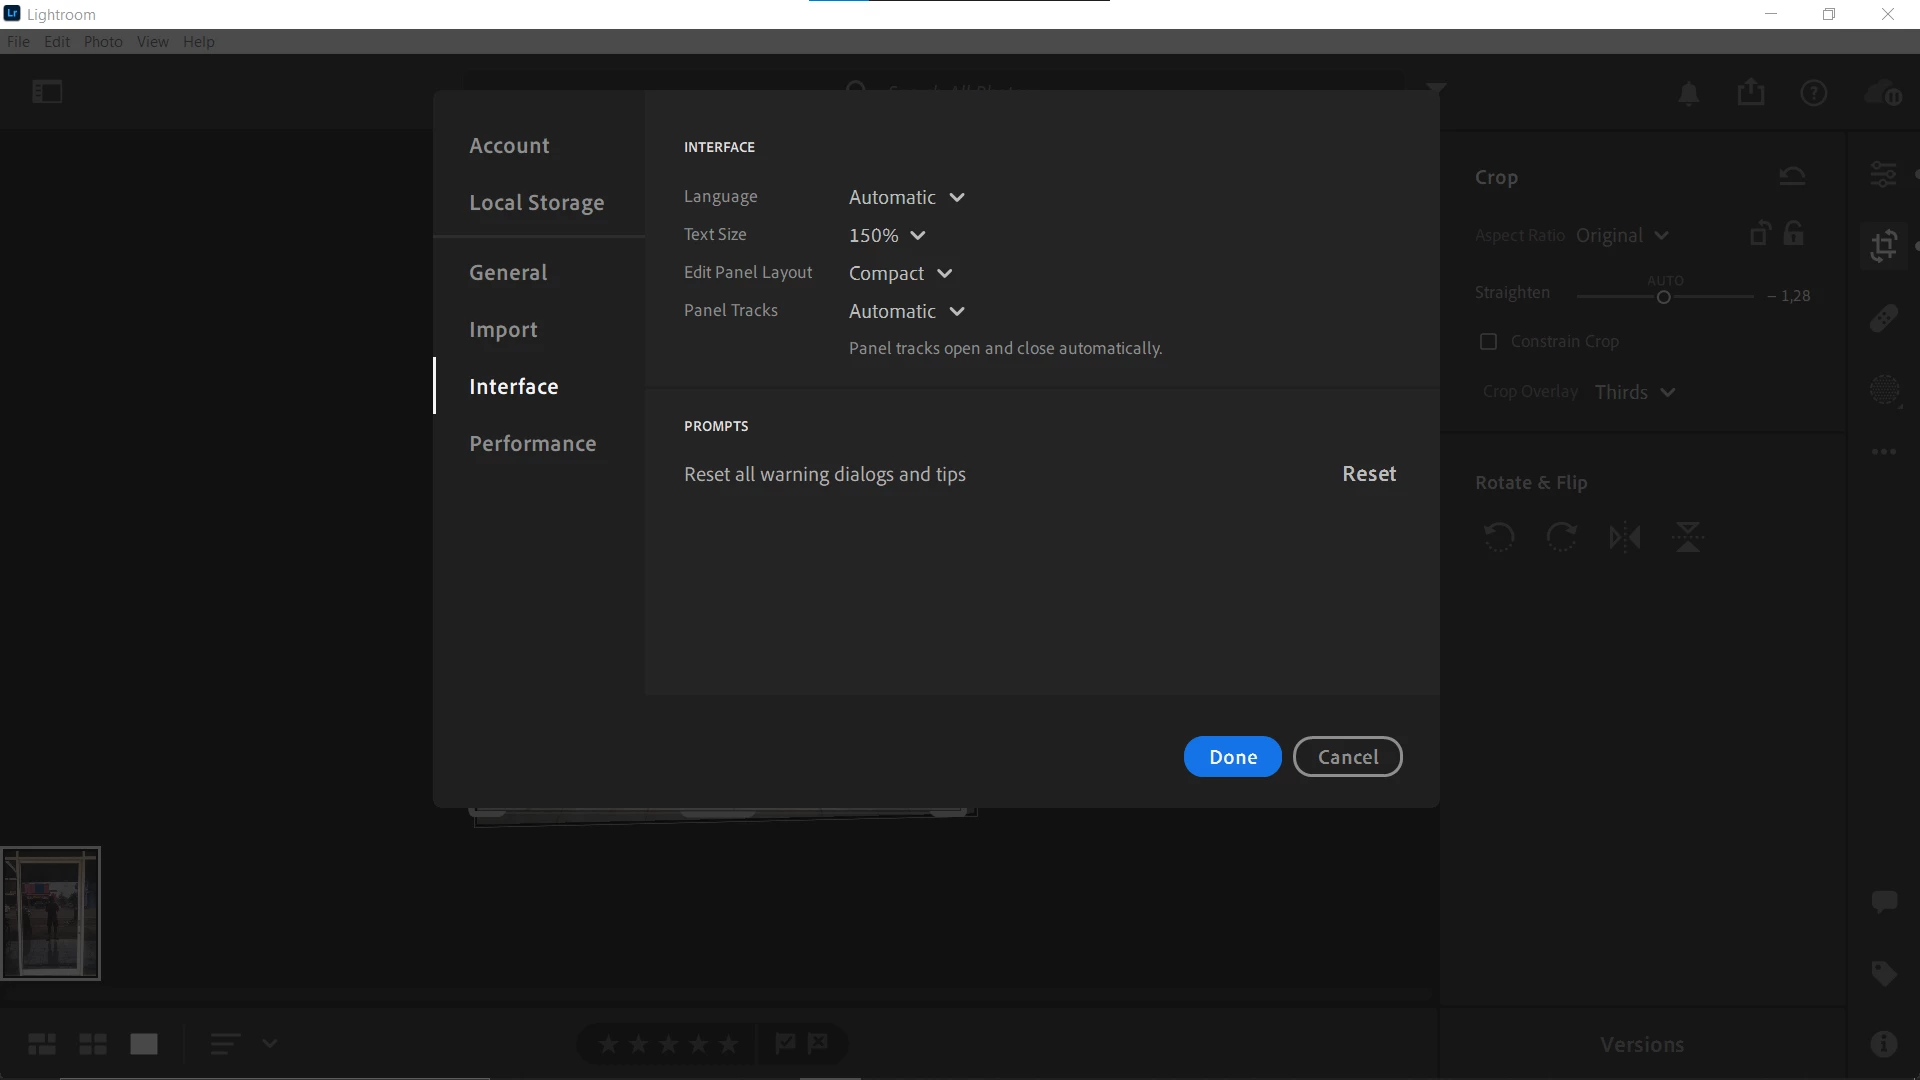Switch to single photo Detail view
Viewport: 1920px width, 1080px height.
(x=144, y=1044)
